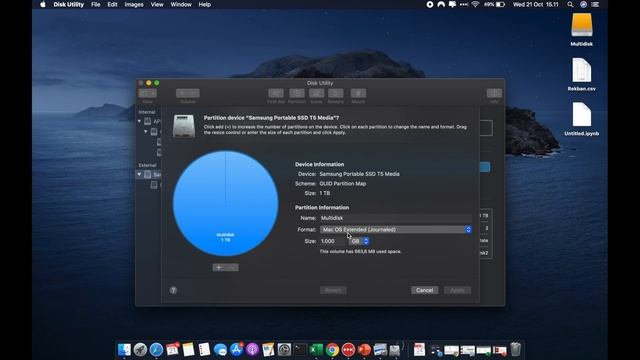Open Messages from the dock
Viewport: 640px width, 360px height.
(x=220, y=350)
